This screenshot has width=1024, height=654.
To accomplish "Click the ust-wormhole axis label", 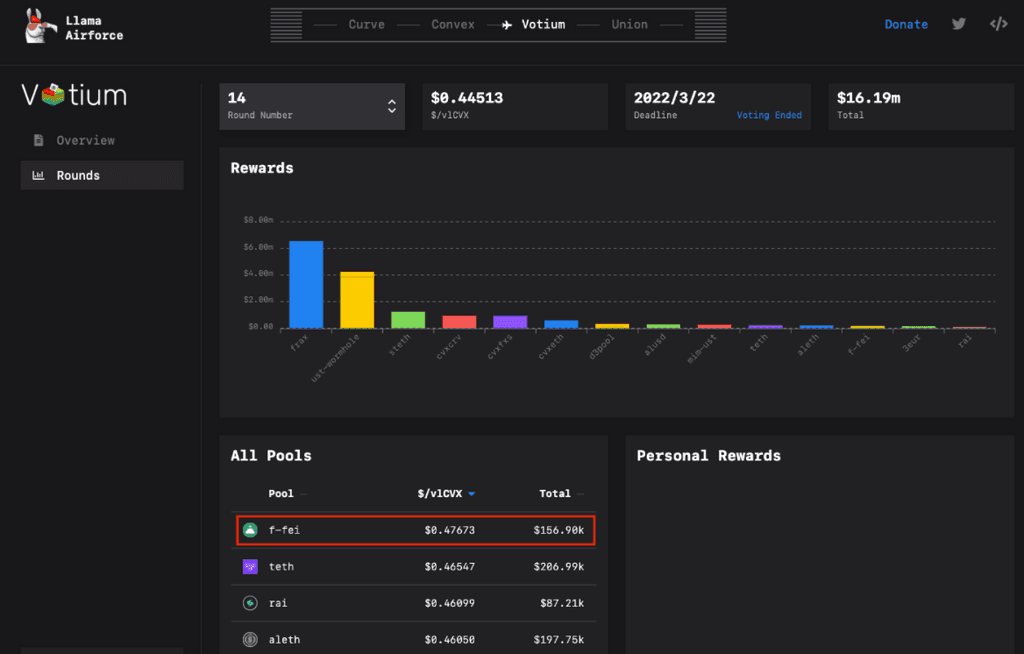I will pyautogui.click(x=335, y=358).
